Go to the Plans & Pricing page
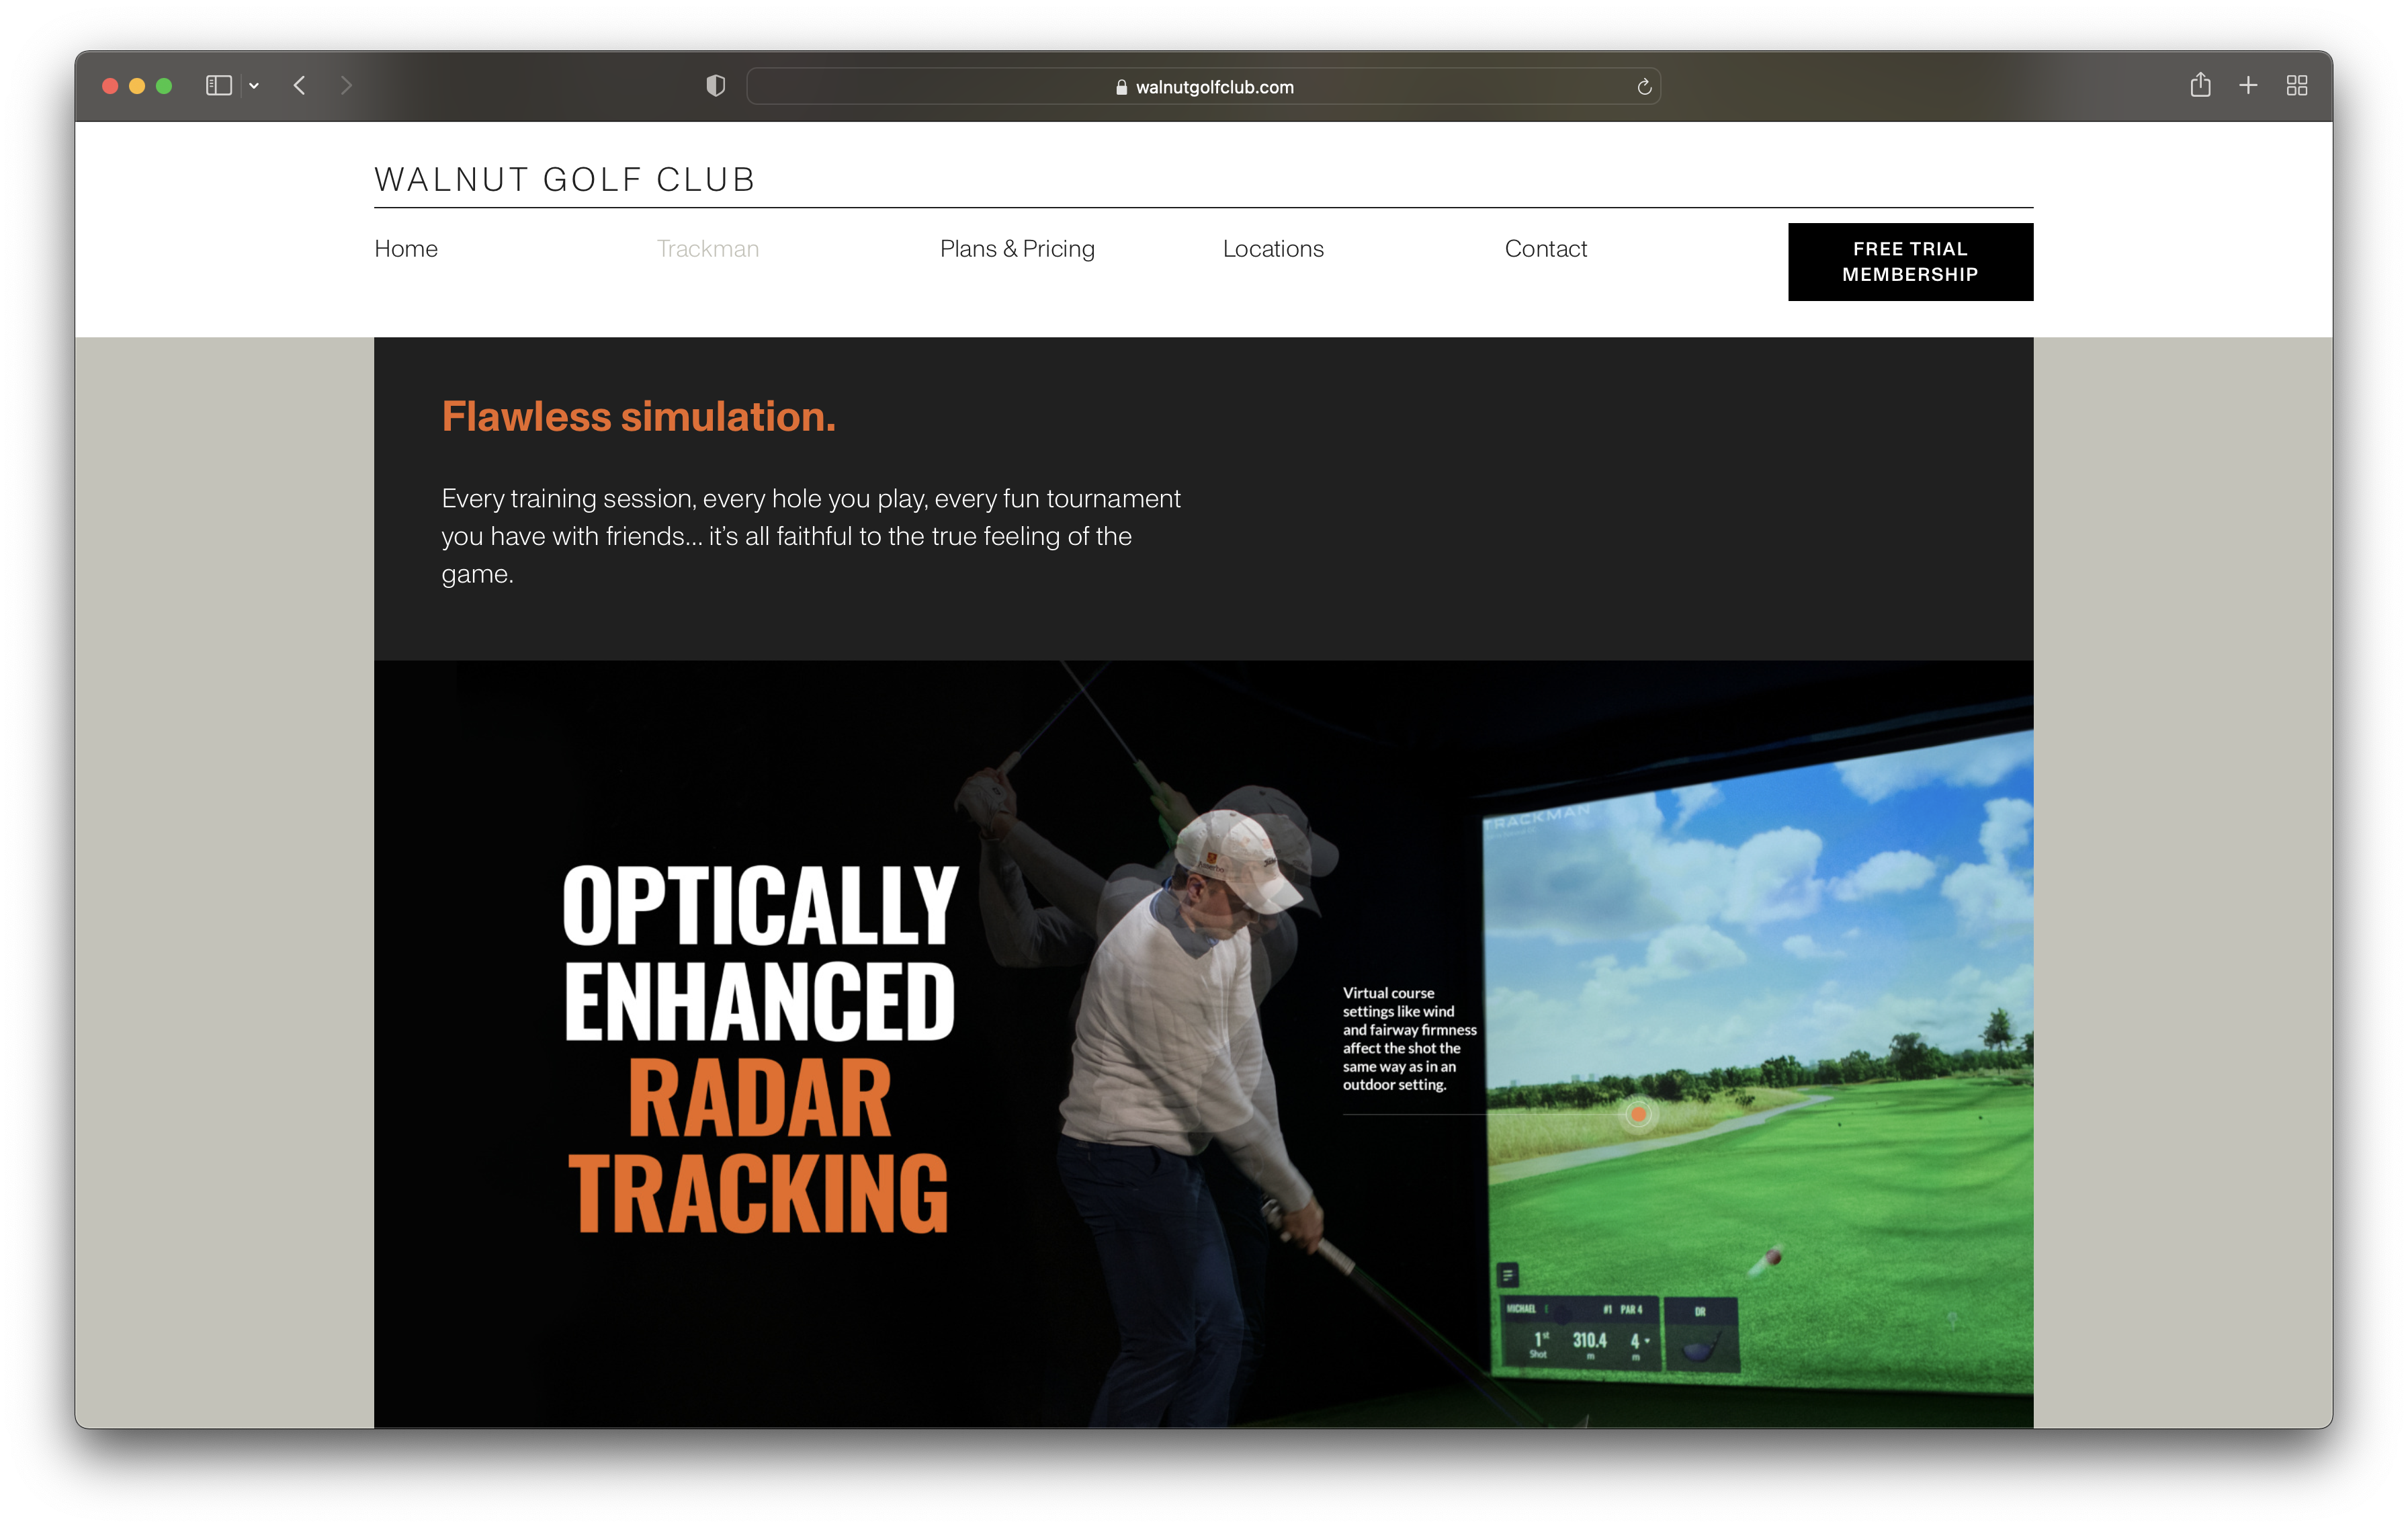2408x1528 pixels. click(x=1016, y=249)
